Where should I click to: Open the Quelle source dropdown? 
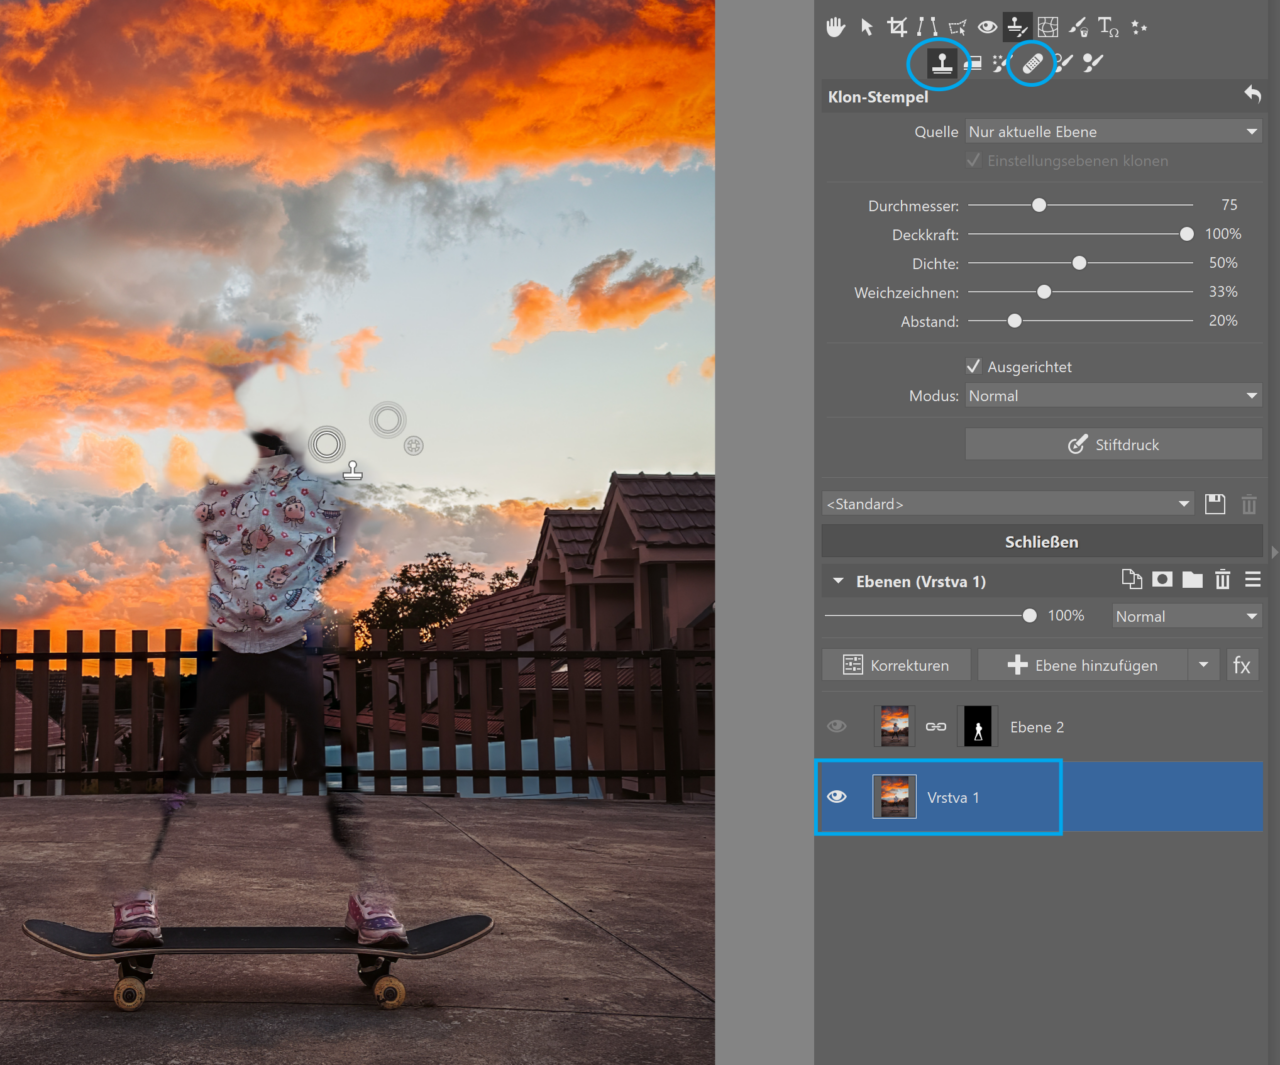1112,132
